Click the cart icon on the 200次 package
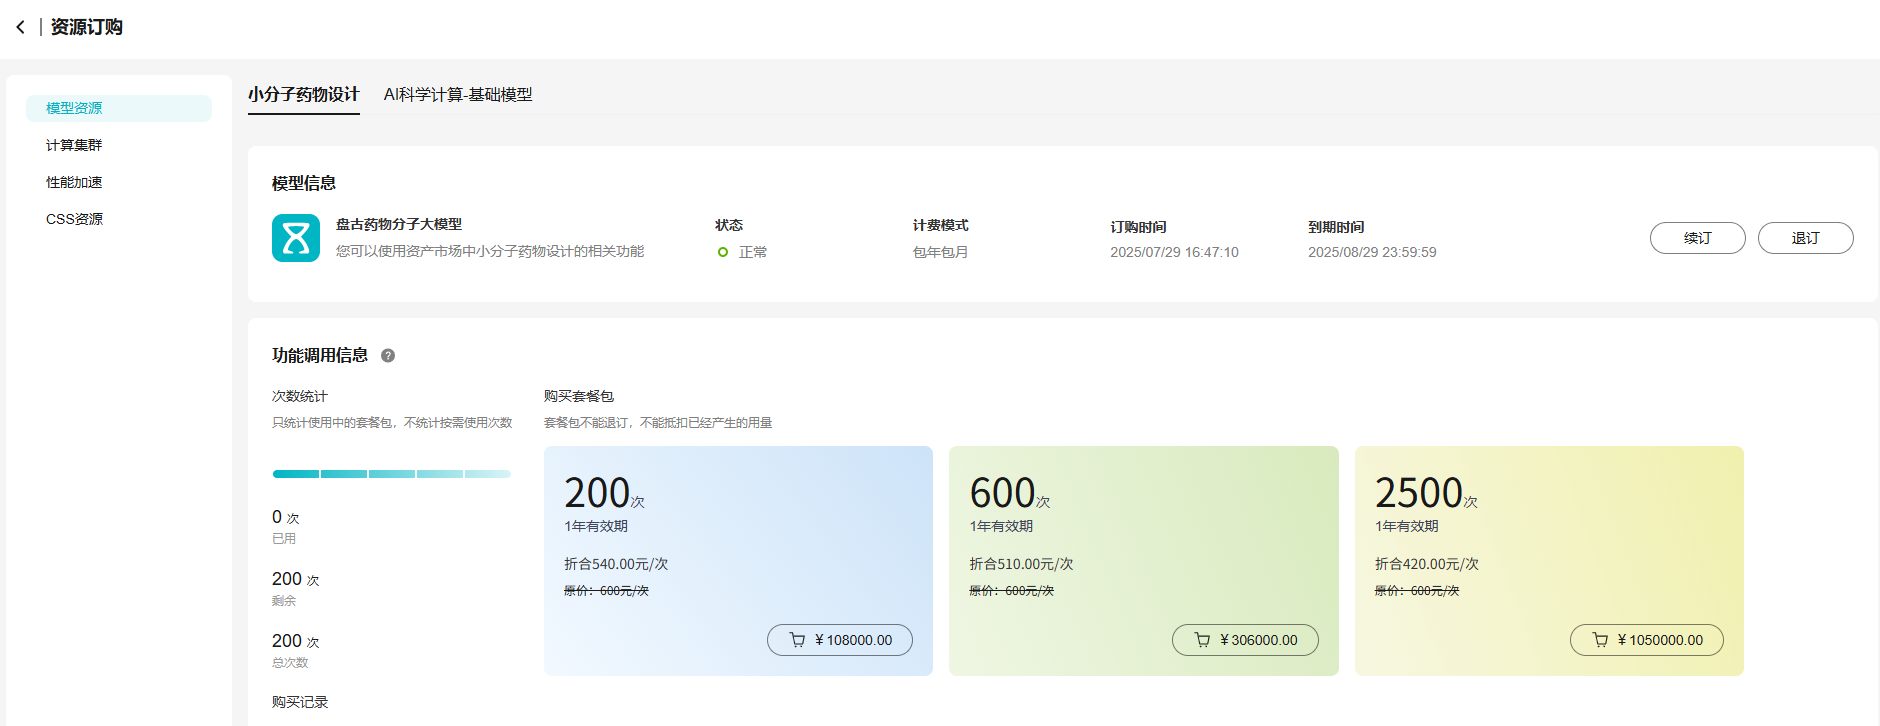Image resolution: width=1880 pixels, height=726 pixels. coord(797,640)
